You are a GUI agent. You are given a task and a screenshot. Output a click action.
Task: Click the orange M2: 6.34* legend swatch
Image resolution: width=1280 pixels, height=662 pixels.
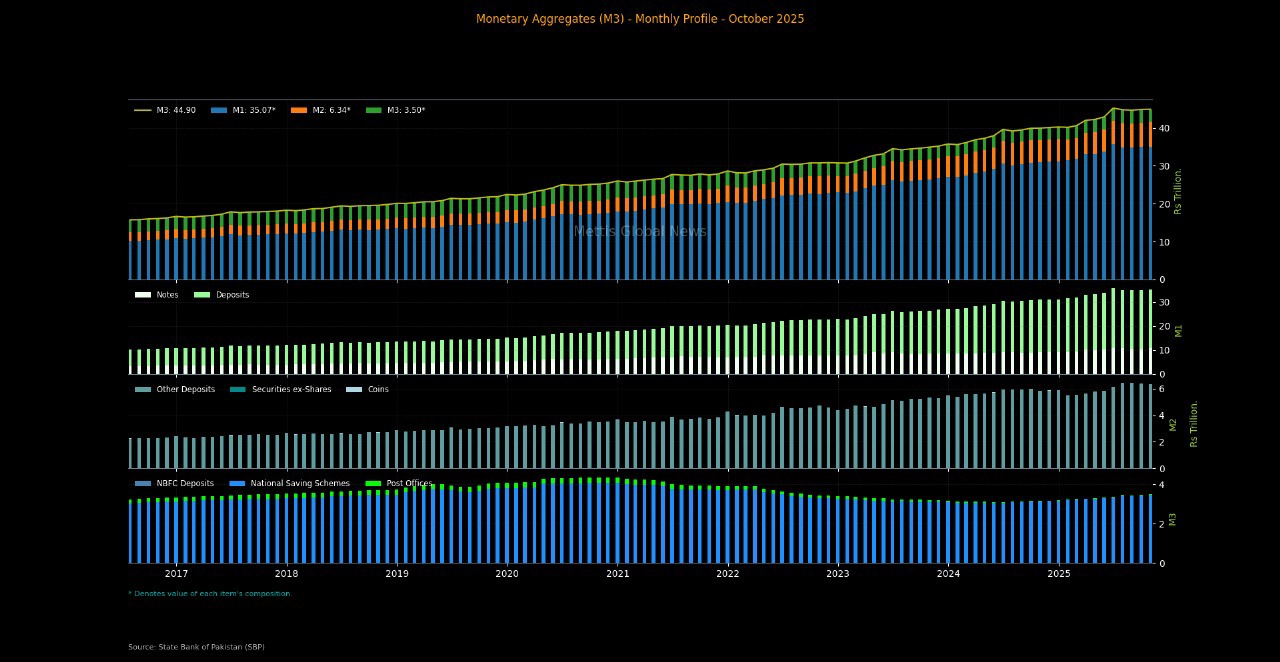(298, 110)
